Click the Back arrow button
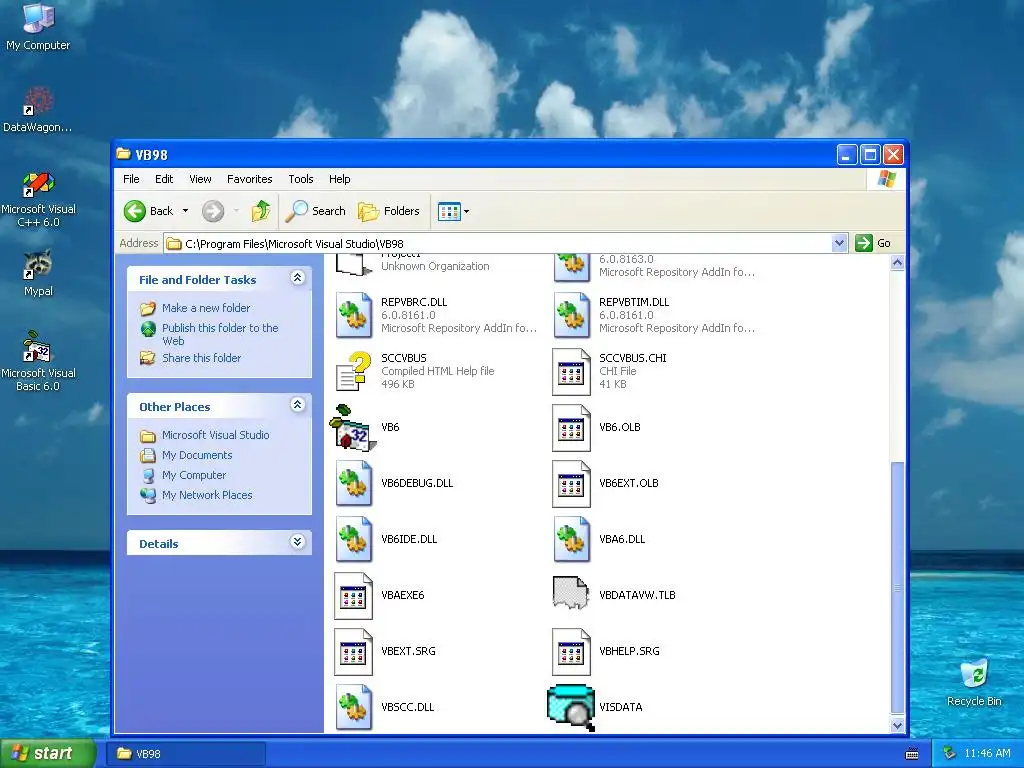The height and width of the screenshot is (768, 1024). point(149,211)
